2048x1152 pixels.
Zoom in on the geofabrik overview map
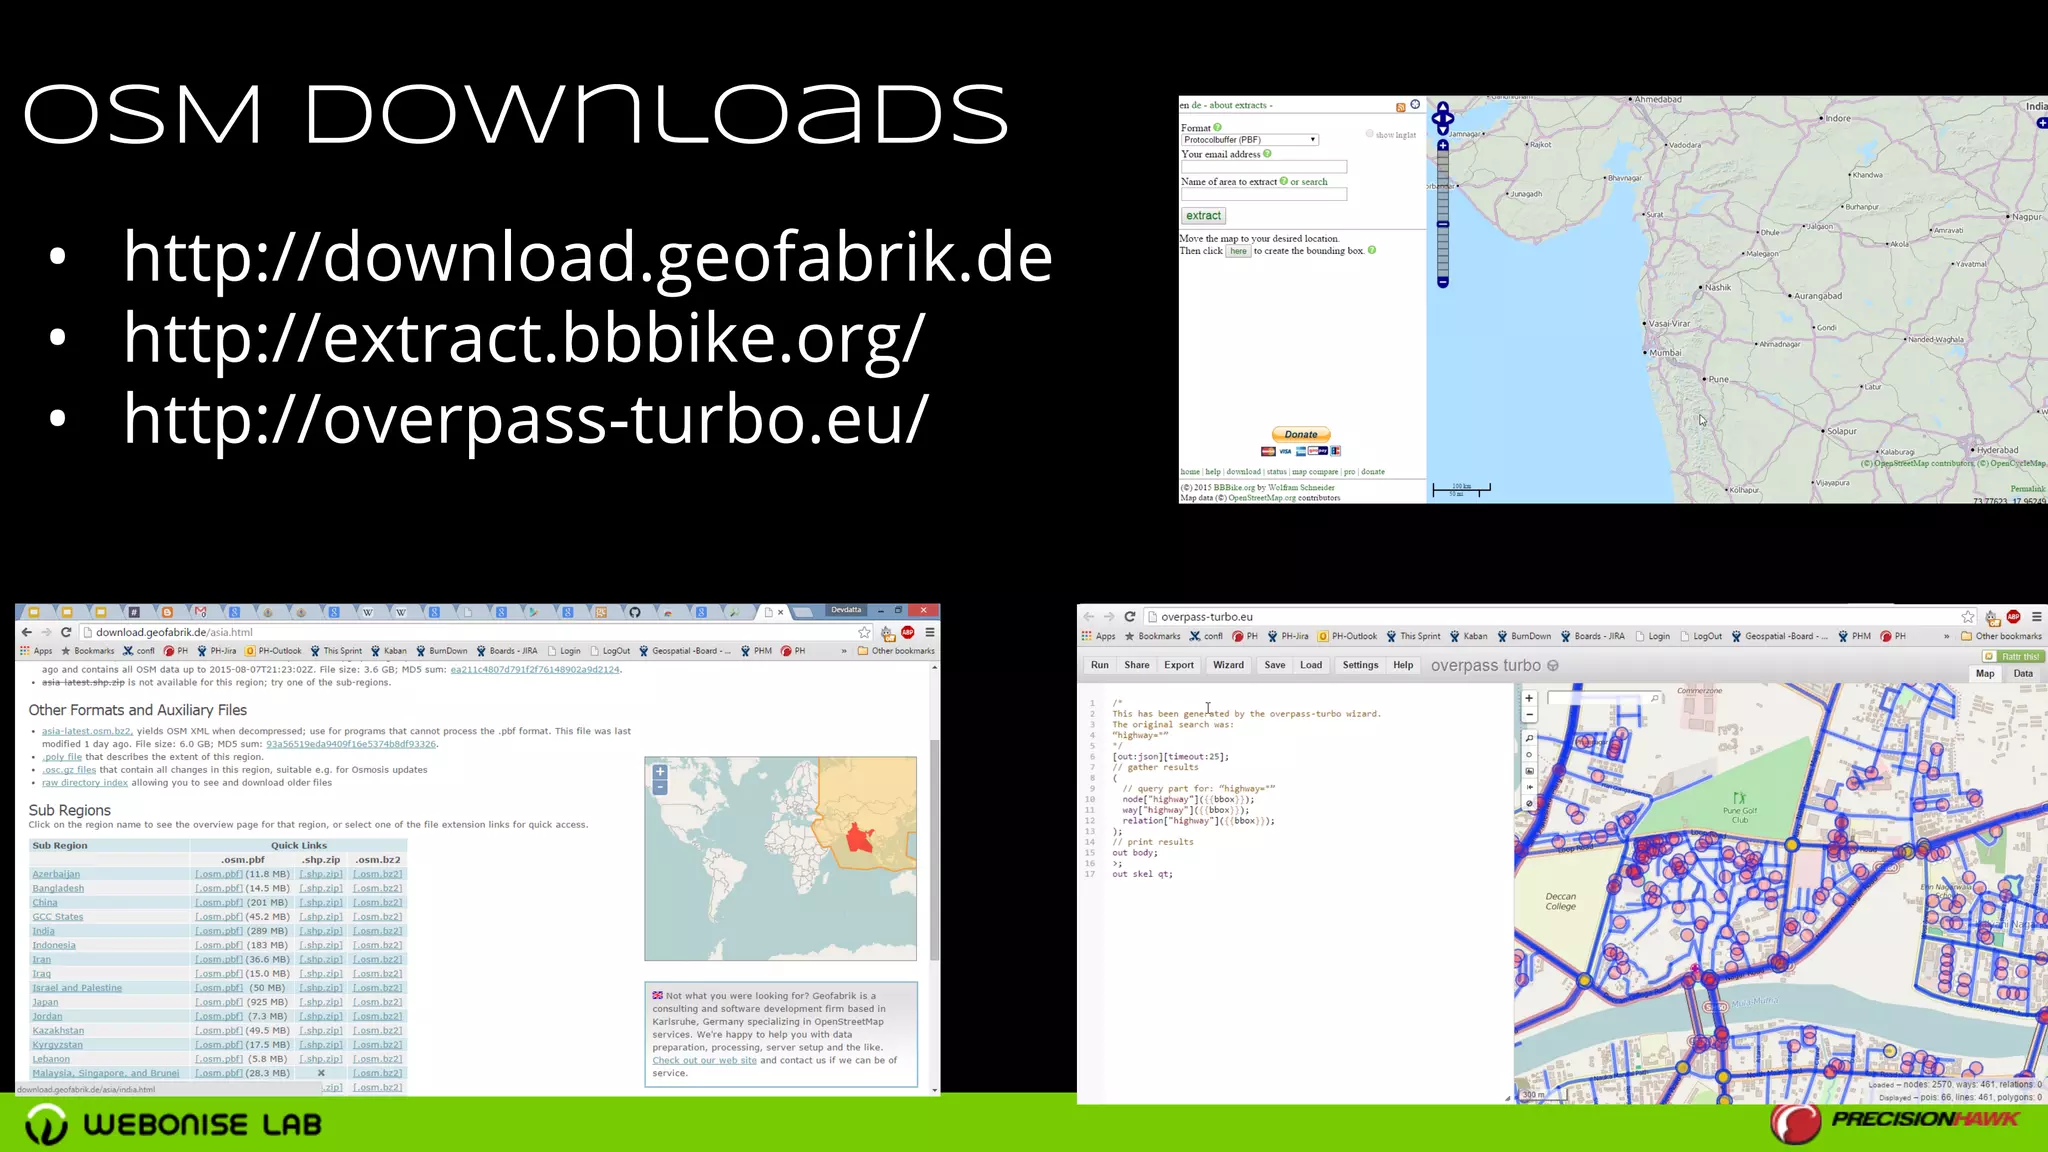click(660, 772)
